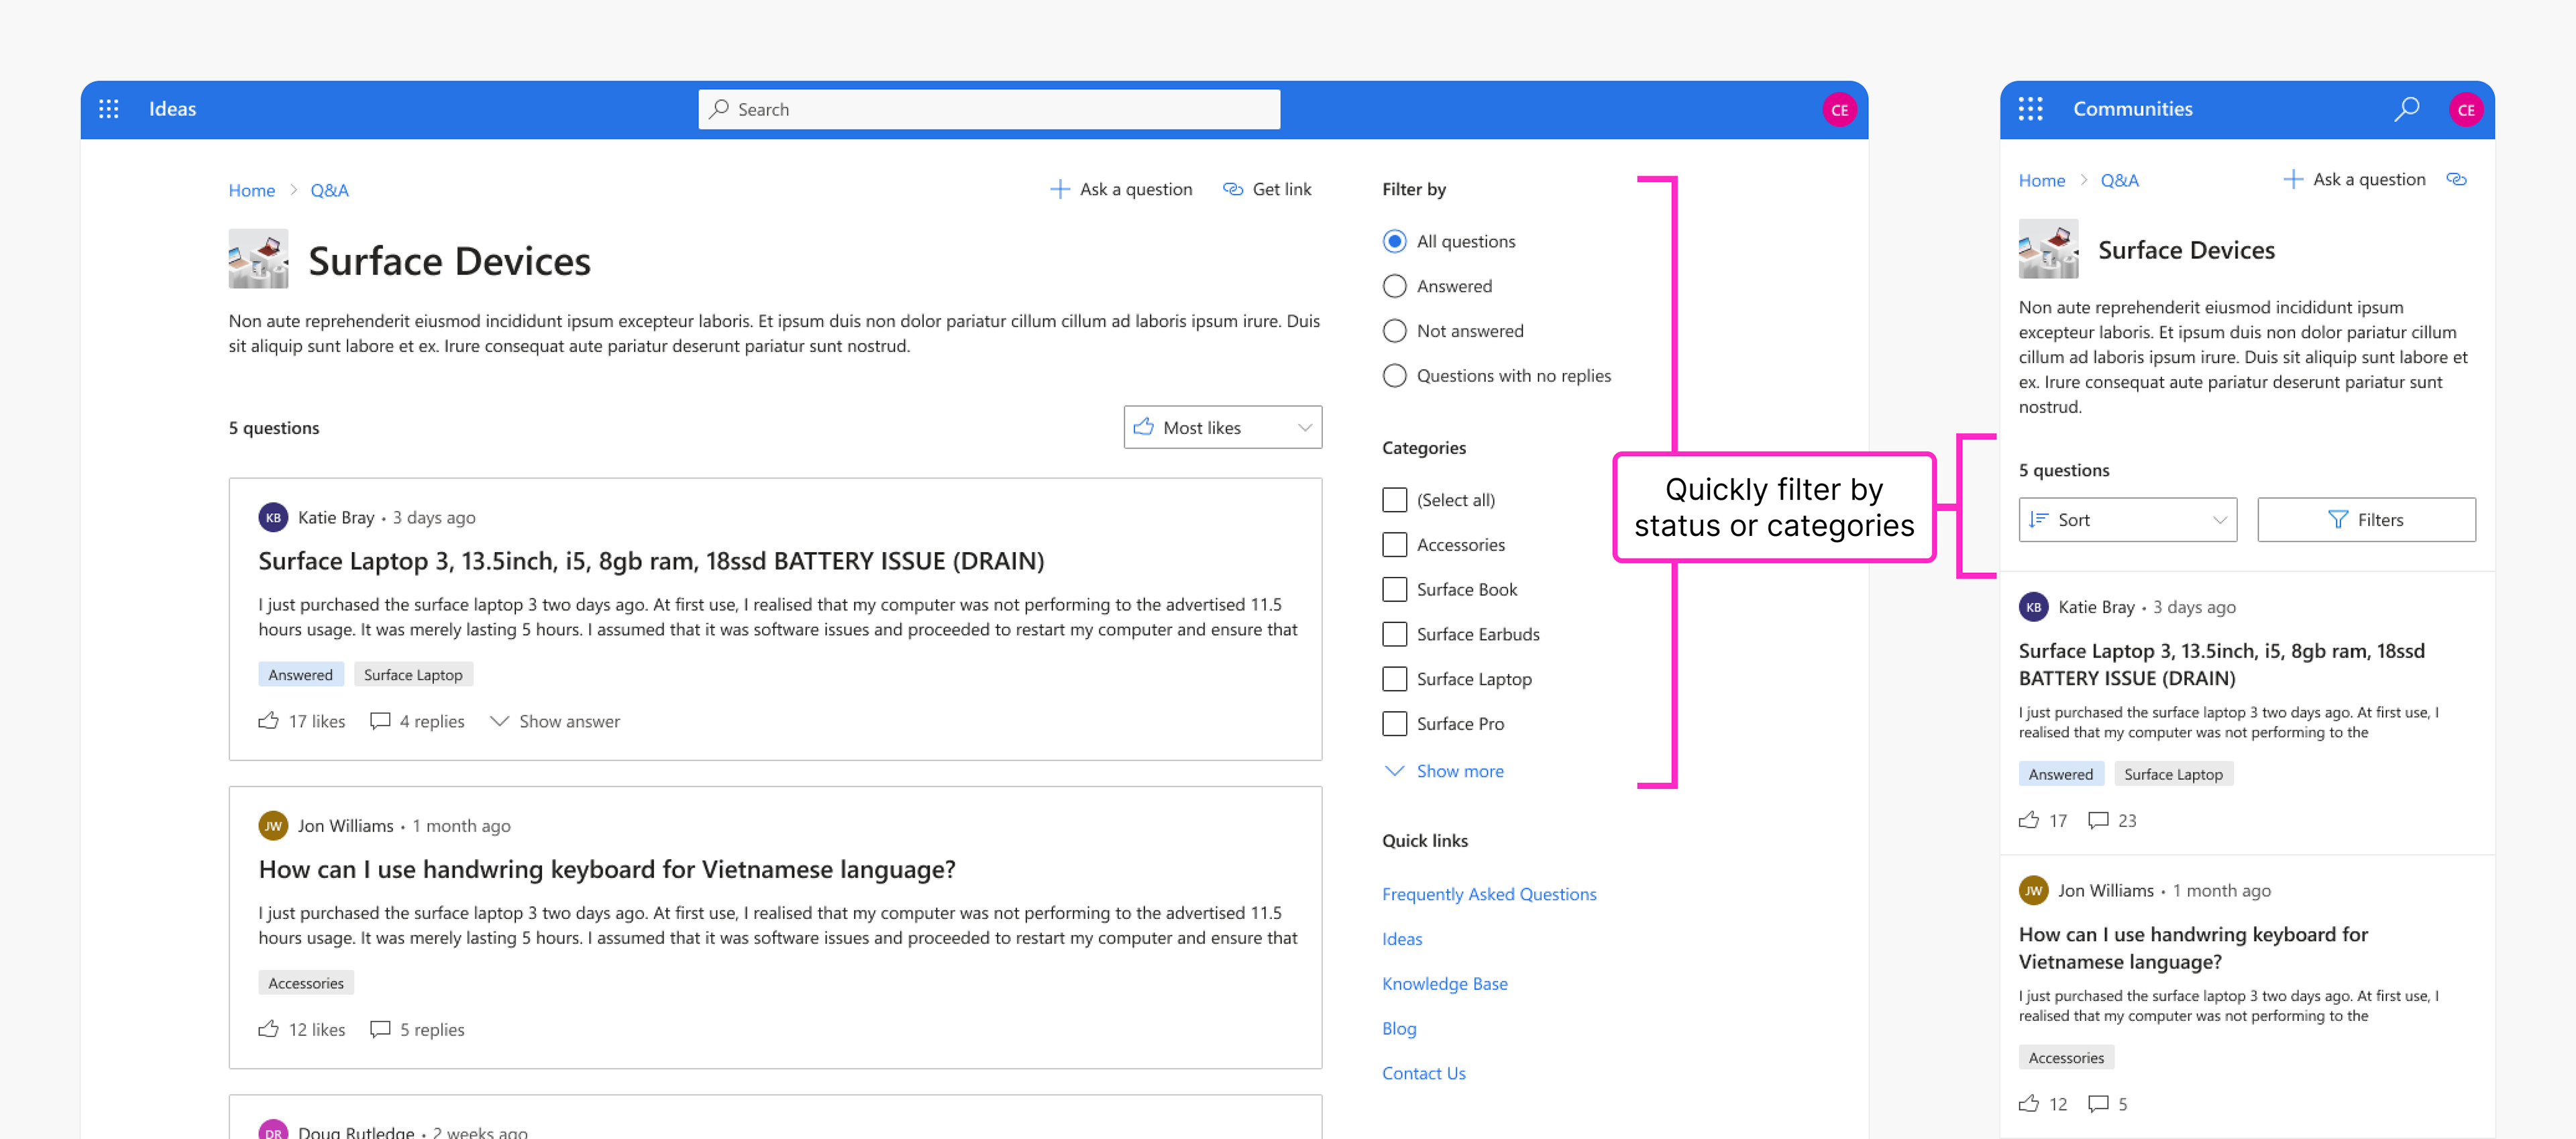Screen dimensions: 2576x1139
Task: Click Surface Laptop tag on Katie Bray's desktop card
Action: point(413,675)
